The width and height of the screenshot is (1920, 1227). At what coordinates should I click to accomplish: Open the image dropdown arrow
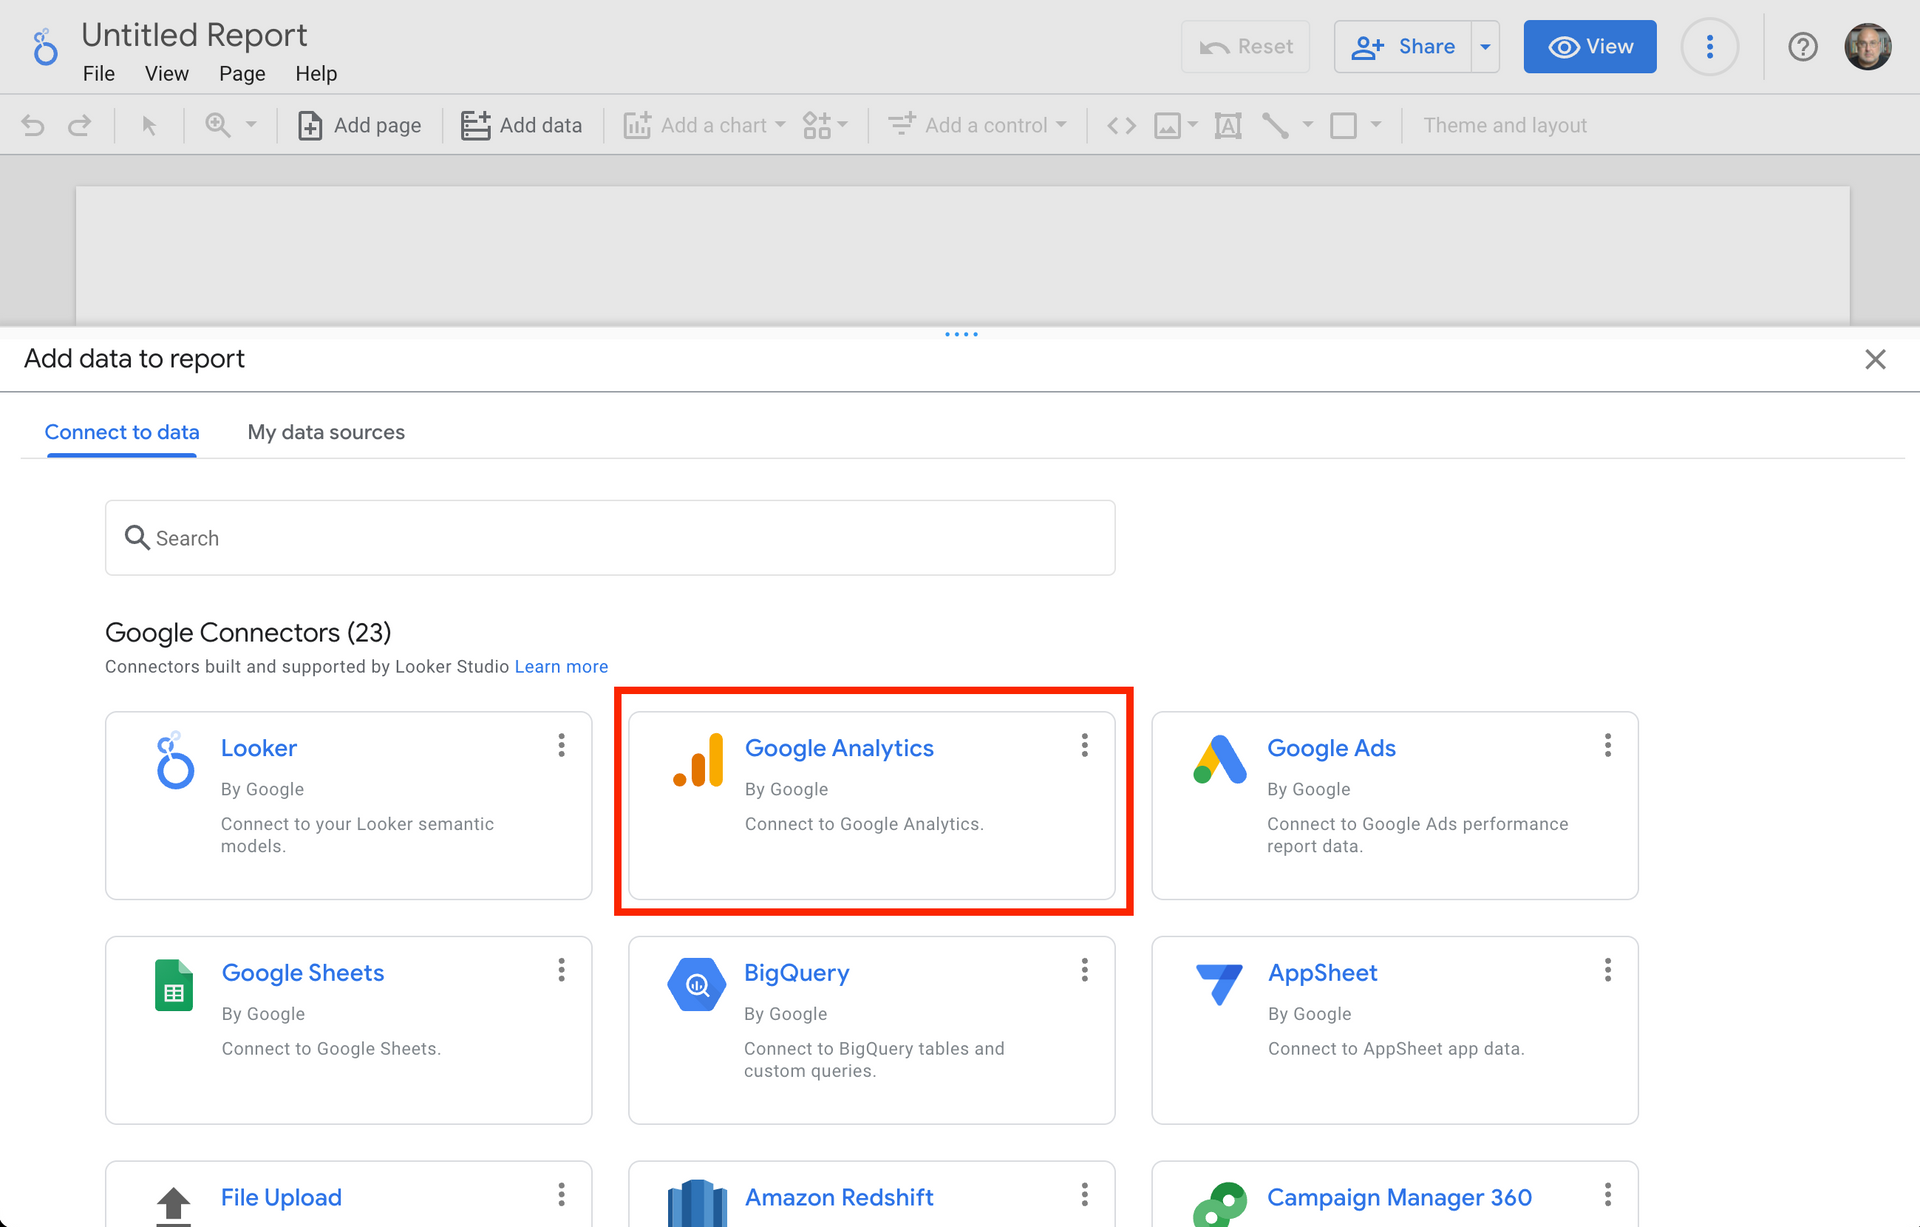[1192, 125]
